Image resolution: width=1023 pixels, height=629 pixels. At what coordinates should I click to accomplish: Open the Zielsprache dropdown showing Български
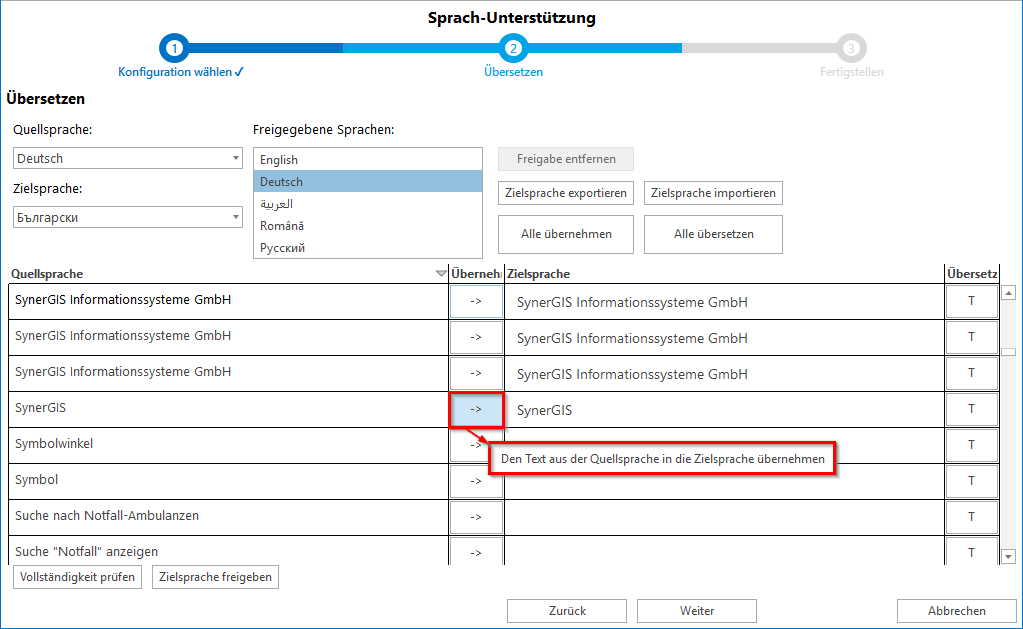(x=128, y=217)
